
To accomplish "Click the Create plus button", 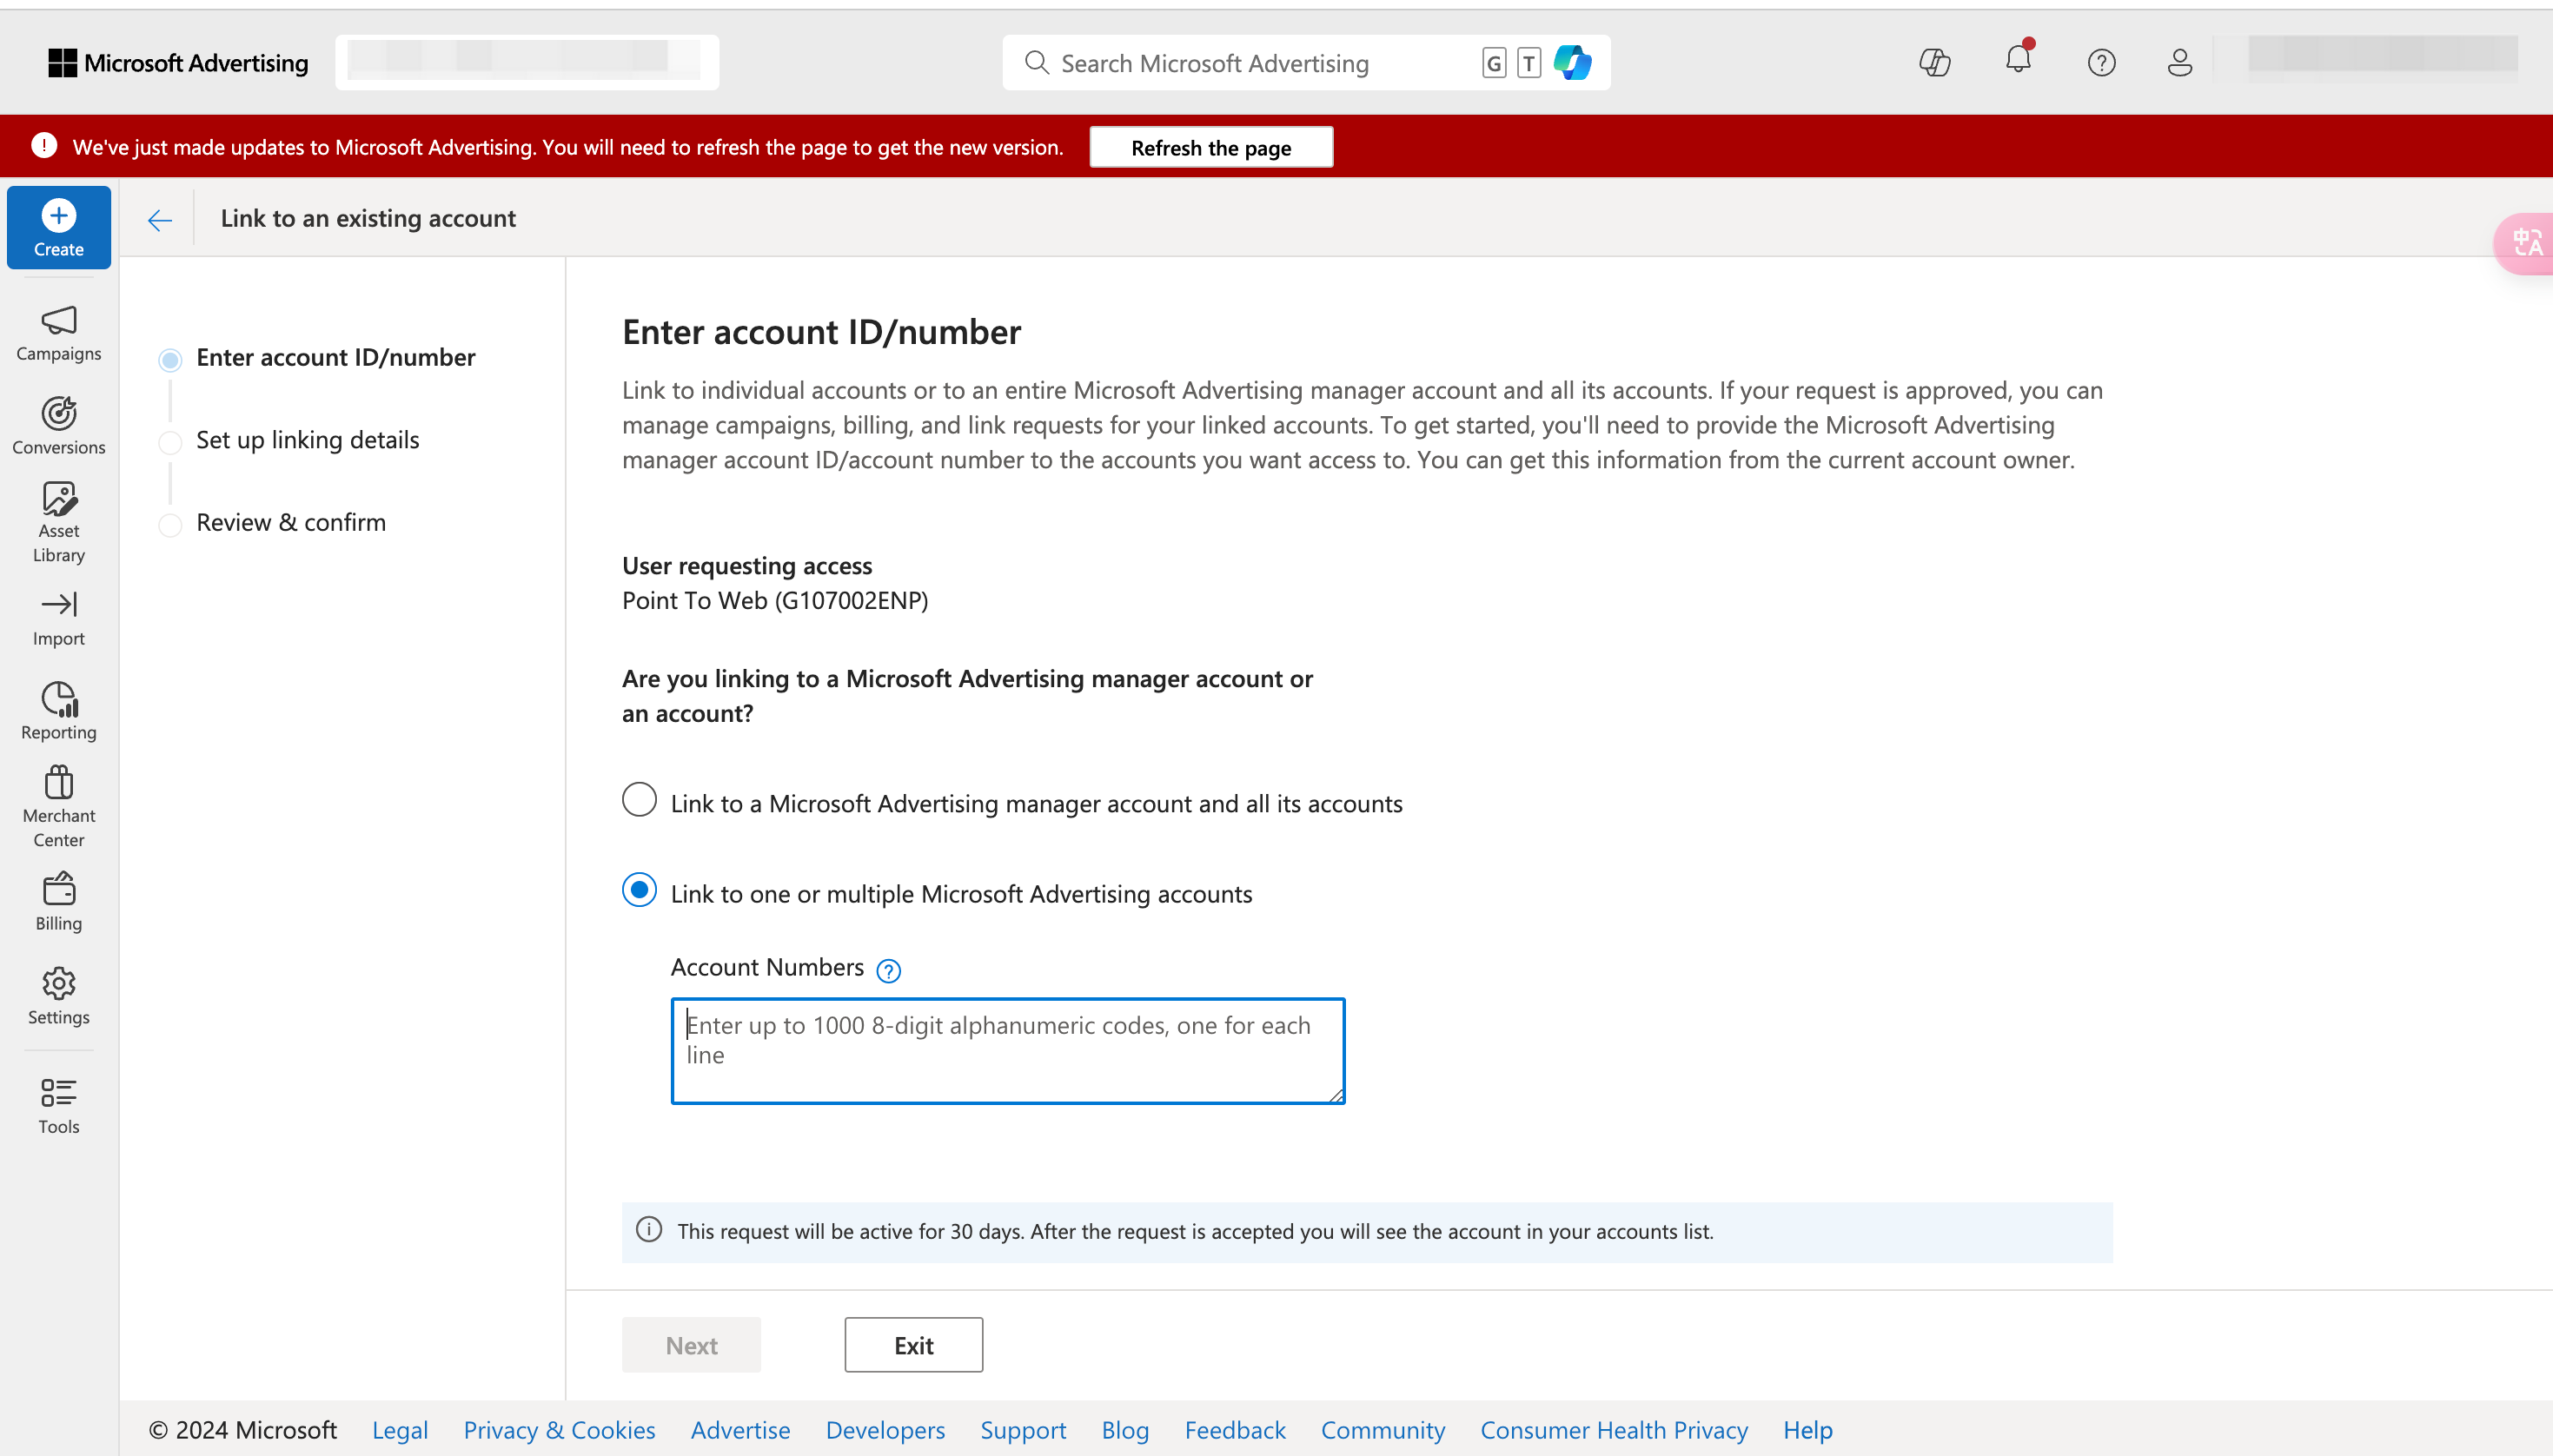I will click(59, 227).
